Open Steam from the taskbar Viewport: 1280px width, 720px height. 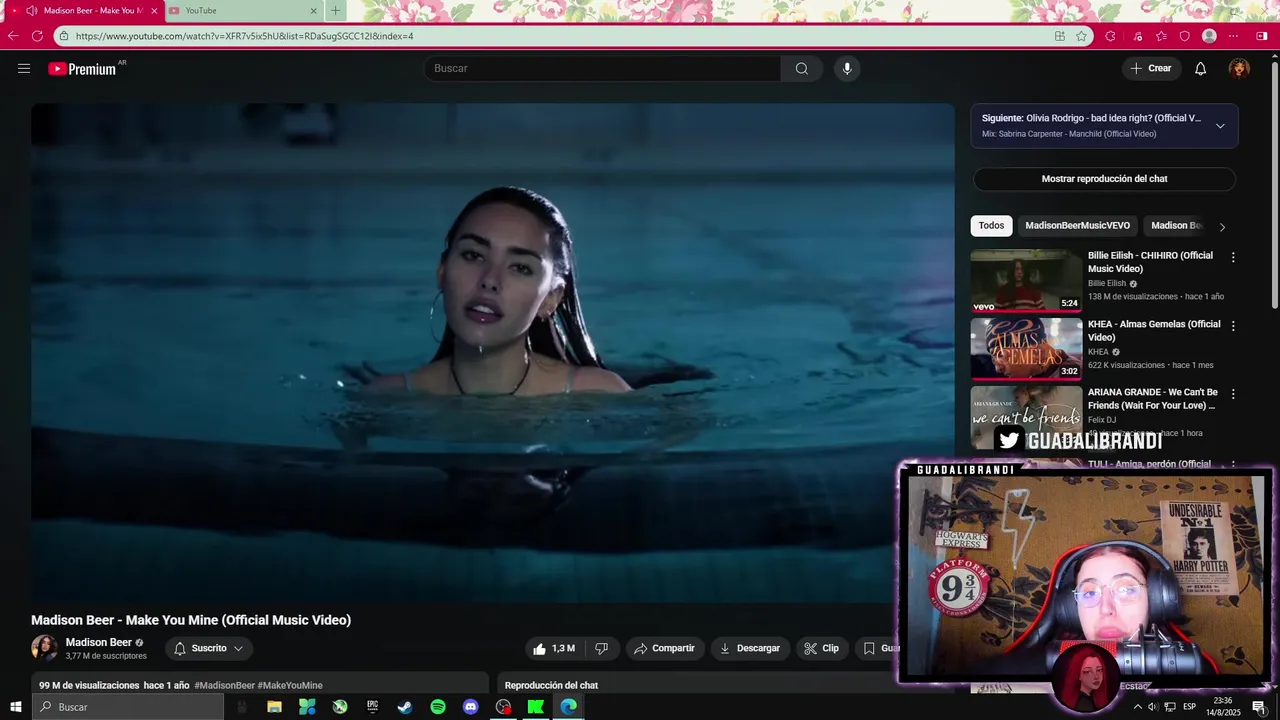405,707
